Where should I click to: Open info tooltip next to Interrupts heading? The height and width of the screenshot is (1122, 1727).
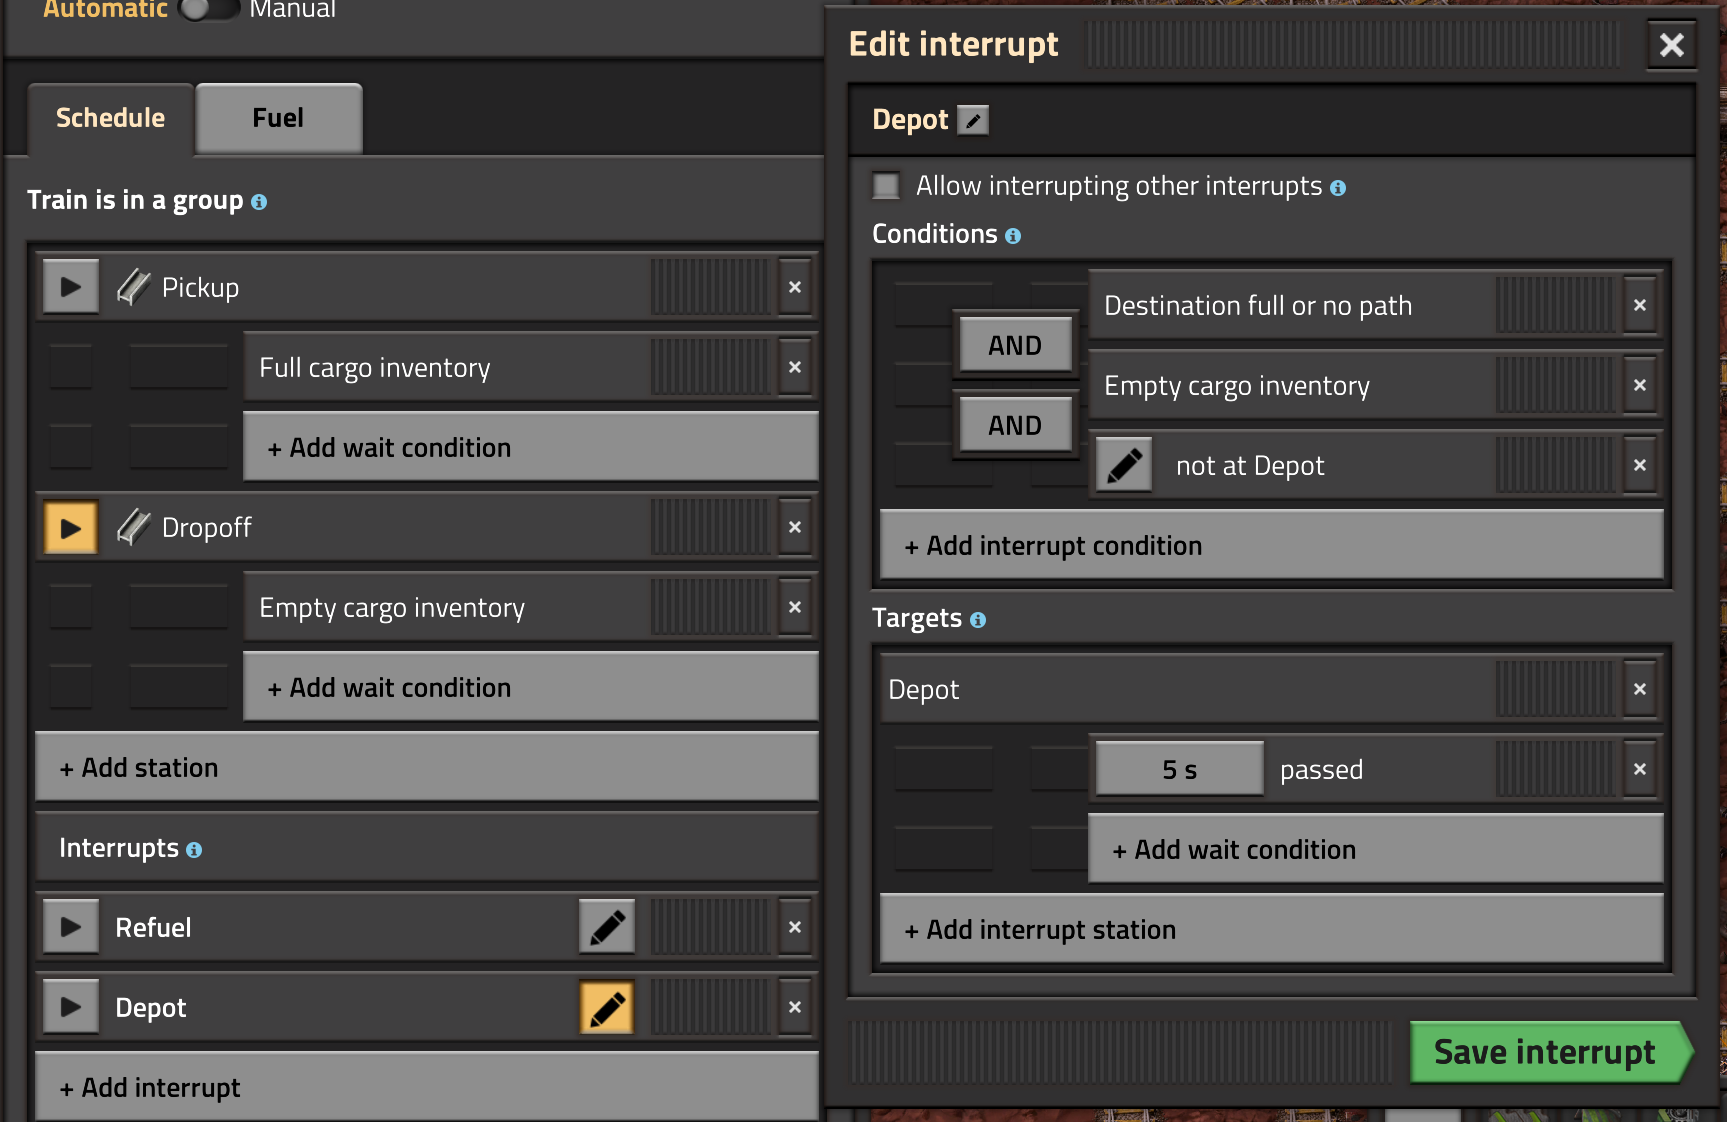click(194, 850)
